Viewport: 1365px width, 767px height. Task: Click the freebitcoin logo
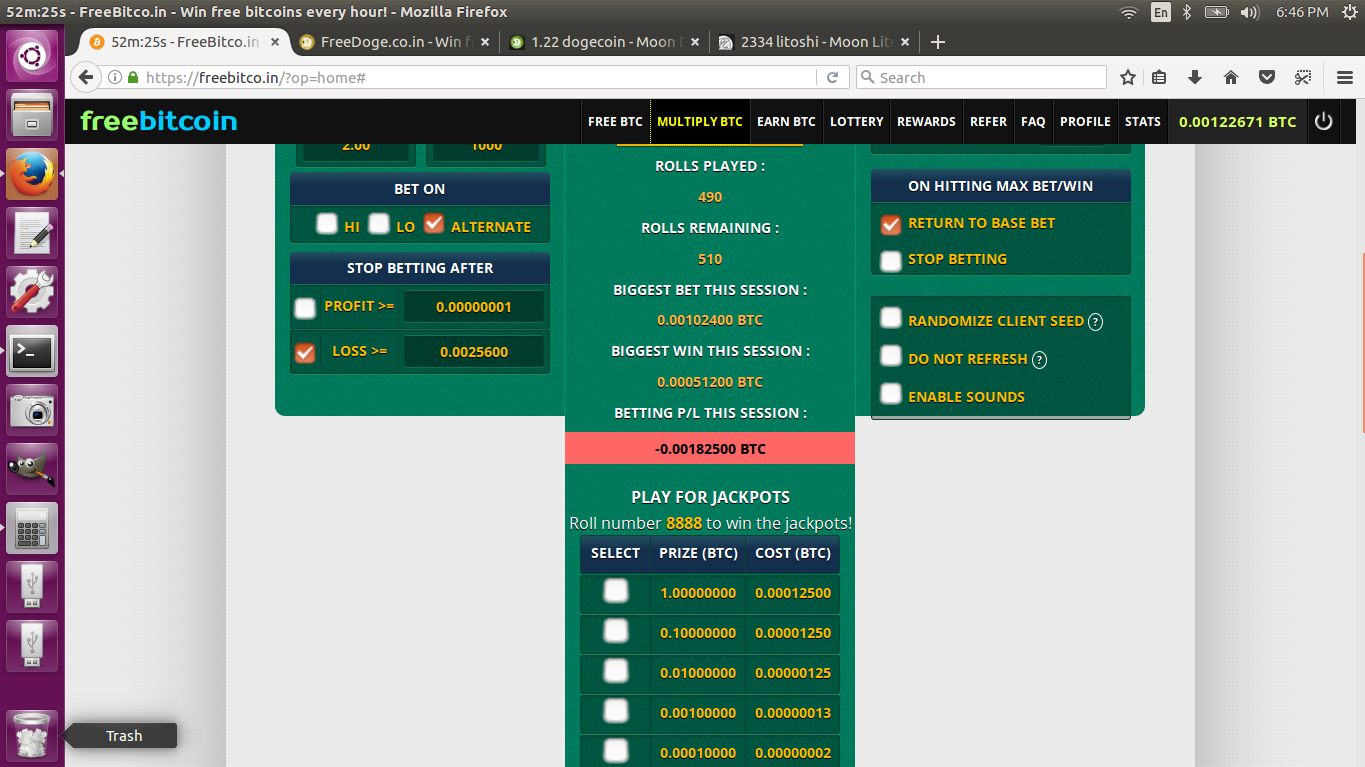point(159,121)
